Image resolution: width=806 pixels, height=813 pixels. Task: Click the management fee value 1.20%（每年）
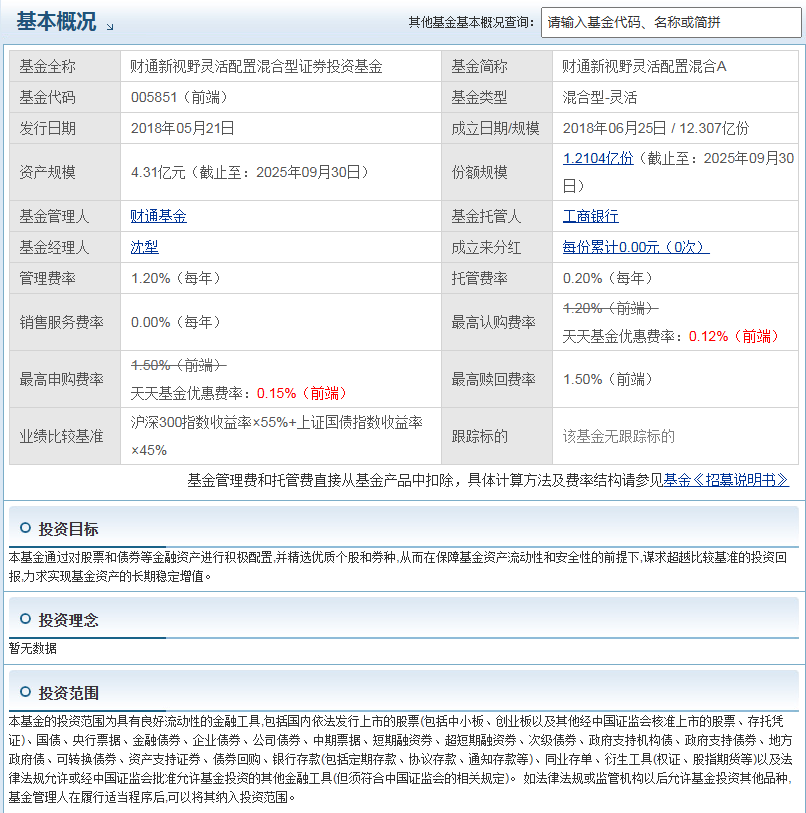click(176, 278)
